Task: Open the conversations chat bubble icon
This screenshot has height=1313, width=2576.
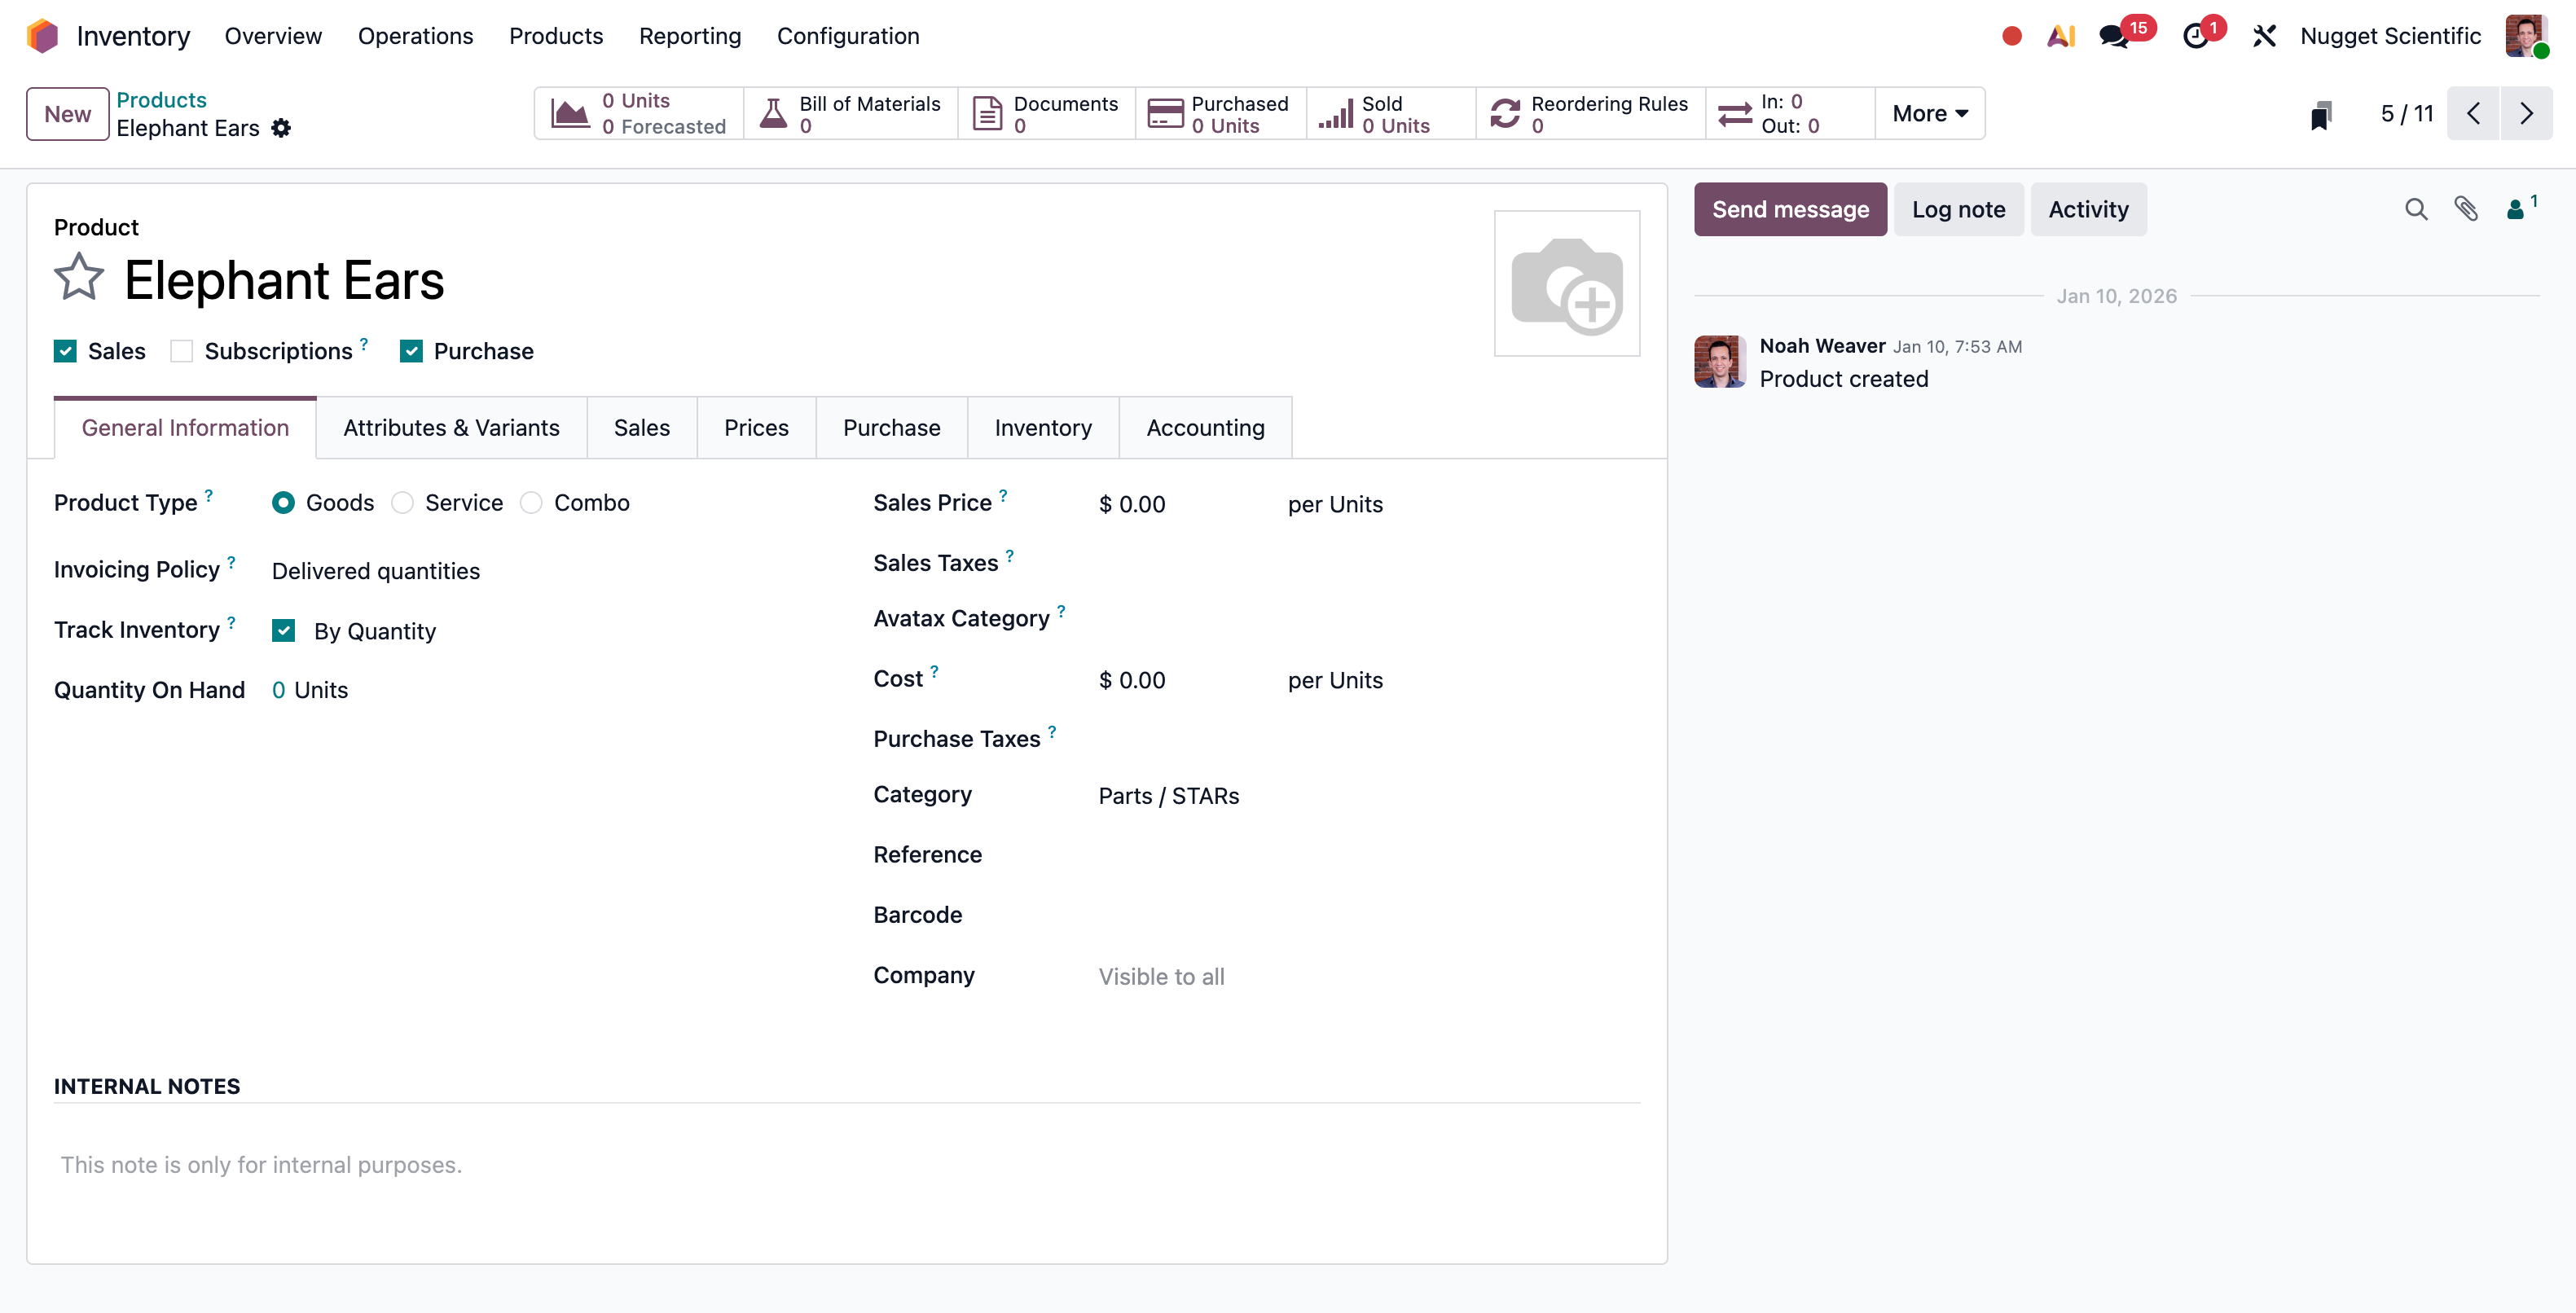Action: 2112,37
